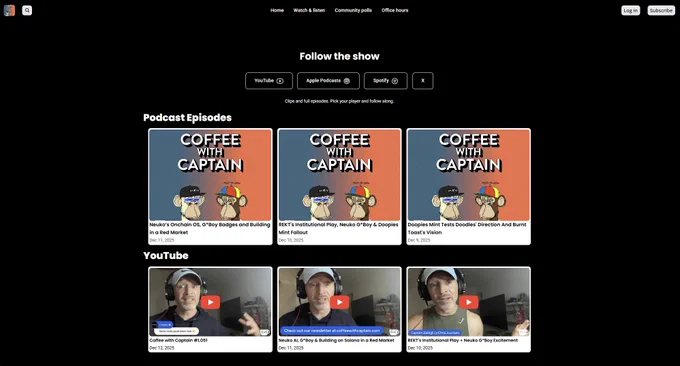Open the 'Neuko's Onchain OS' episode artwork
Viewport: 680px width, 366px height.
point(210,175)
